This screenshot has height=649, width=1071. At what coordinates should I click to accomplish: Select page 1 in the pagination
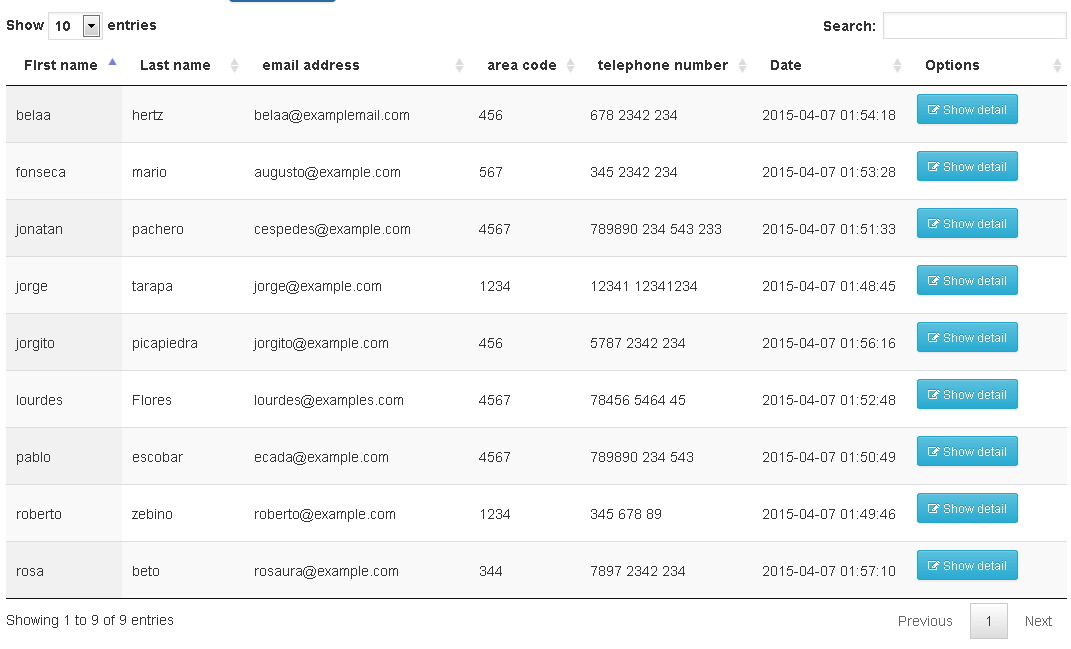tap(988, 621)
